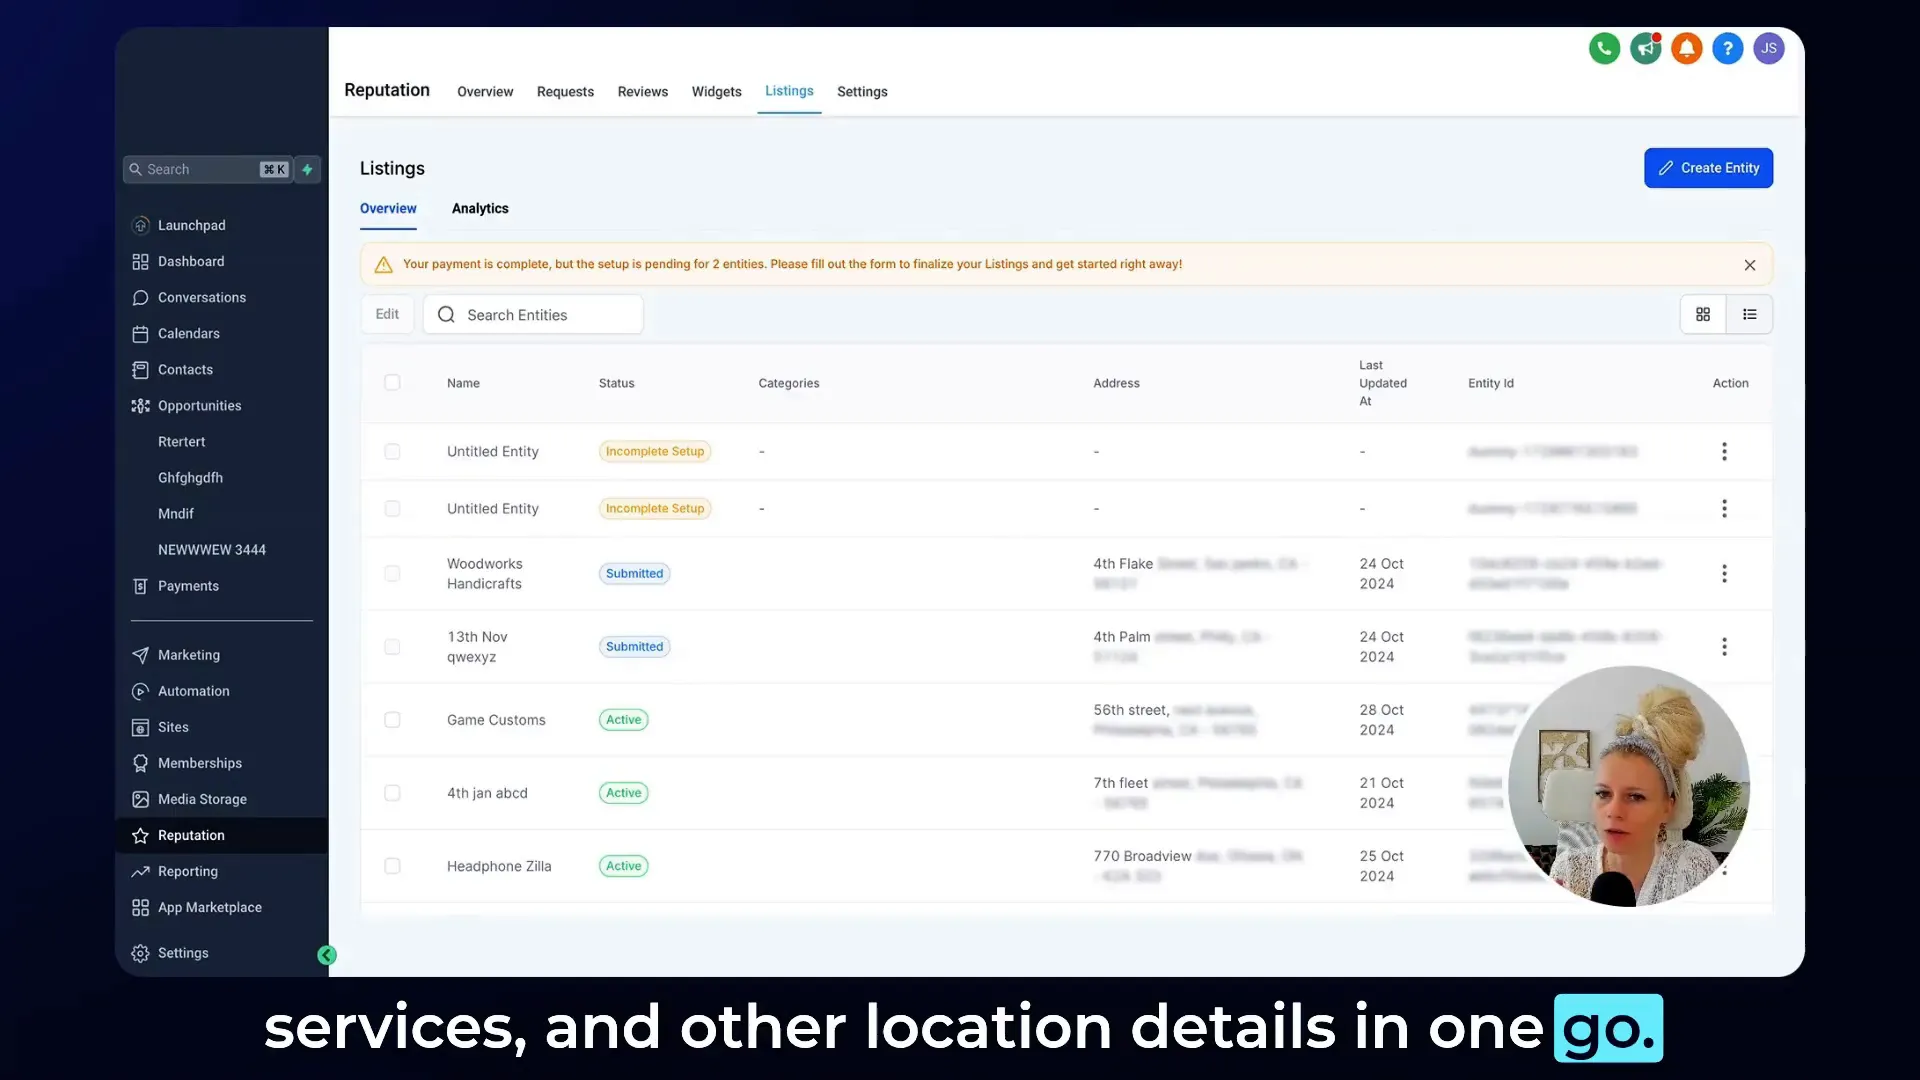Viewport: 1920px width, 1080px height.
Task: Click the green phone call icon
Action: coord(1604,48)
